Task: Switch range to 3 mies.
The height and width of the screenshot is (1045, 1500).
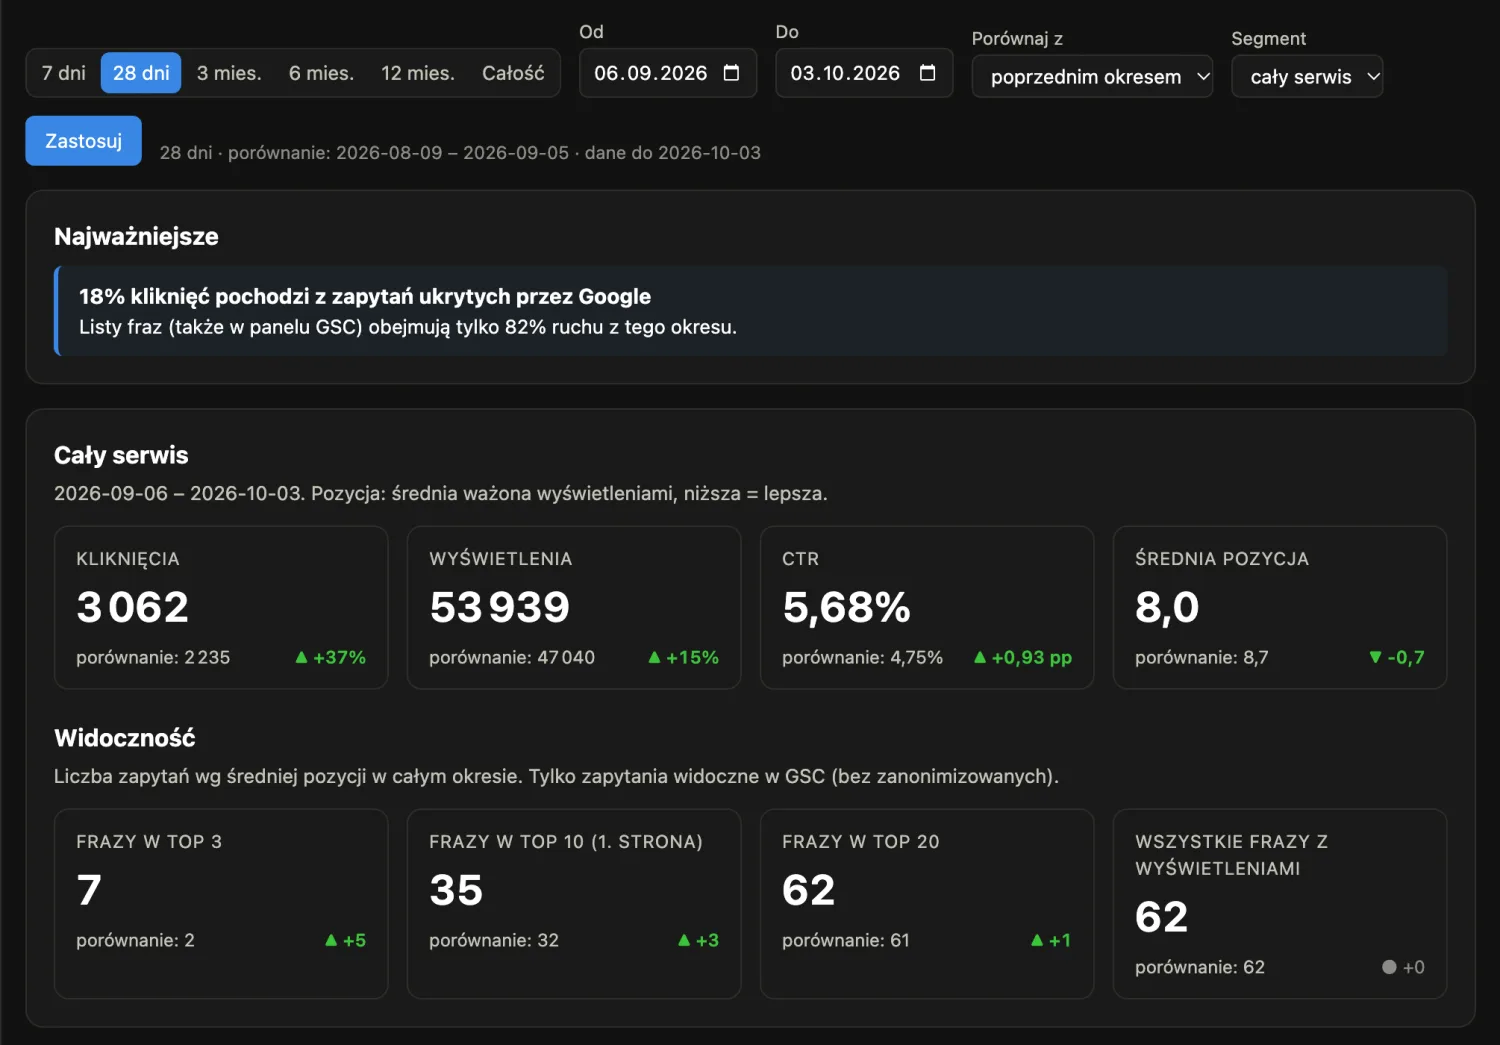Action: [229, 73]
